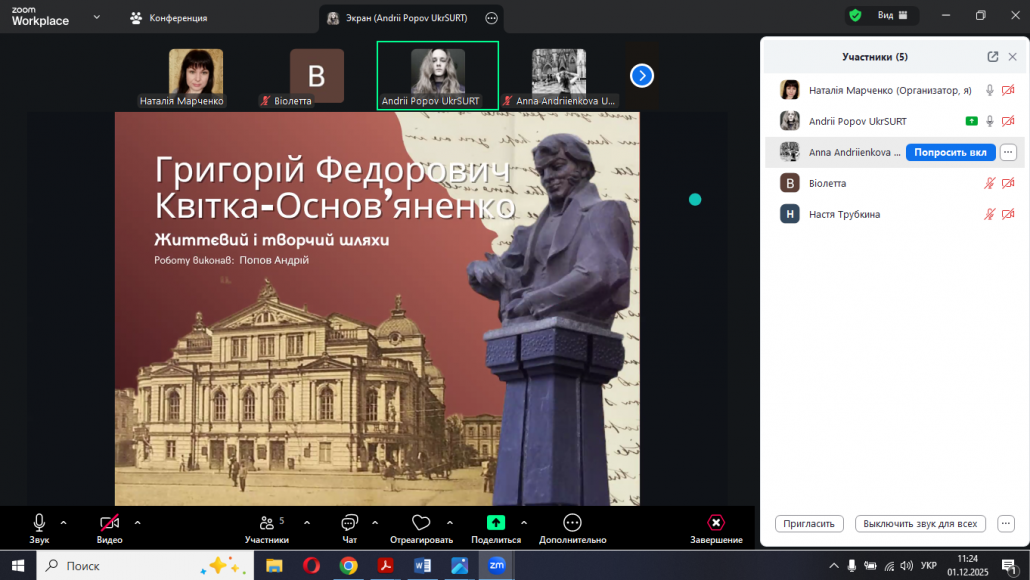1030x580 pixels.
Task: Click the green Поделиться share icon
Action: 495,522
